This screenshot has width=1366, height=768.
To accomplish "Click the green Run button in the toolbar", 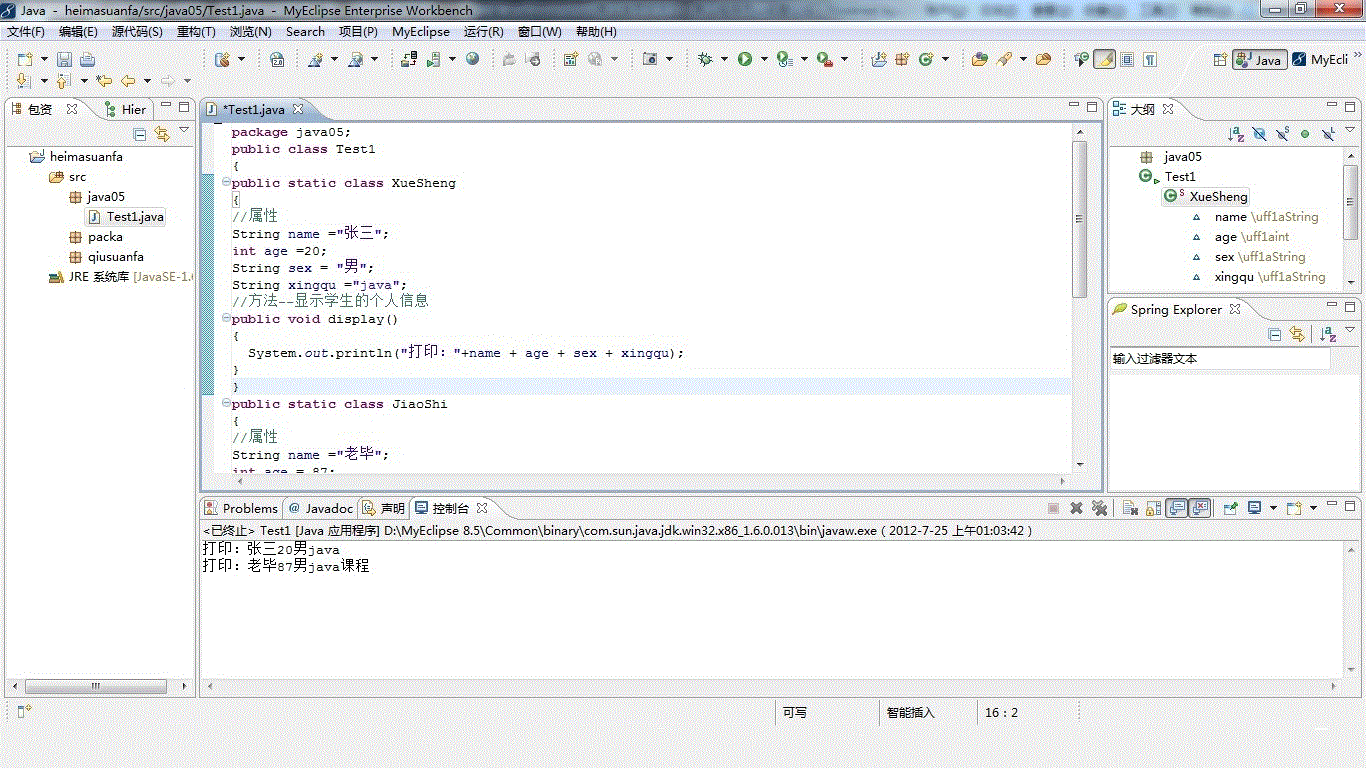I will [745, 60].
